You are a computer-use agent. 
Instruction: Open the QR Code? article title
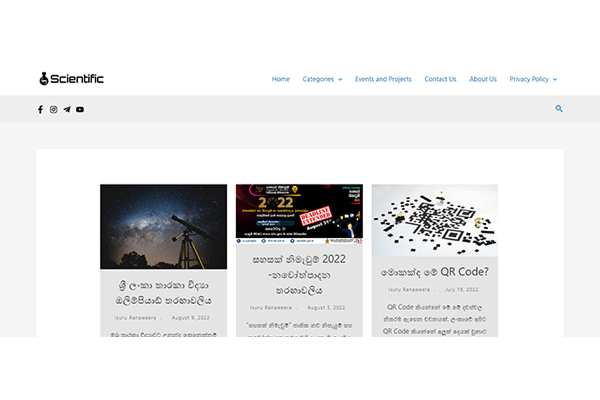tap(434, 271)
